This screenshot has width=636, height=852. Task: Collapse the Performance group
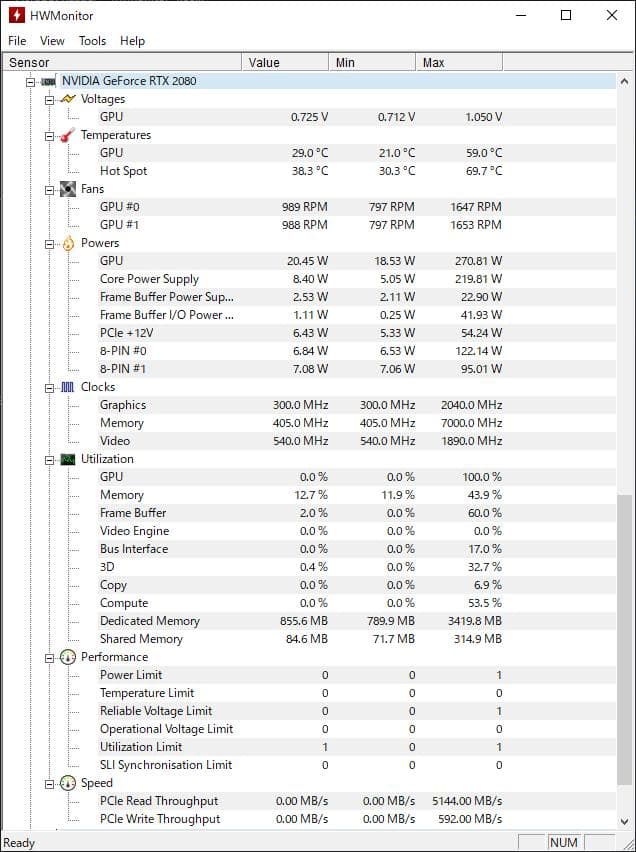50,658
